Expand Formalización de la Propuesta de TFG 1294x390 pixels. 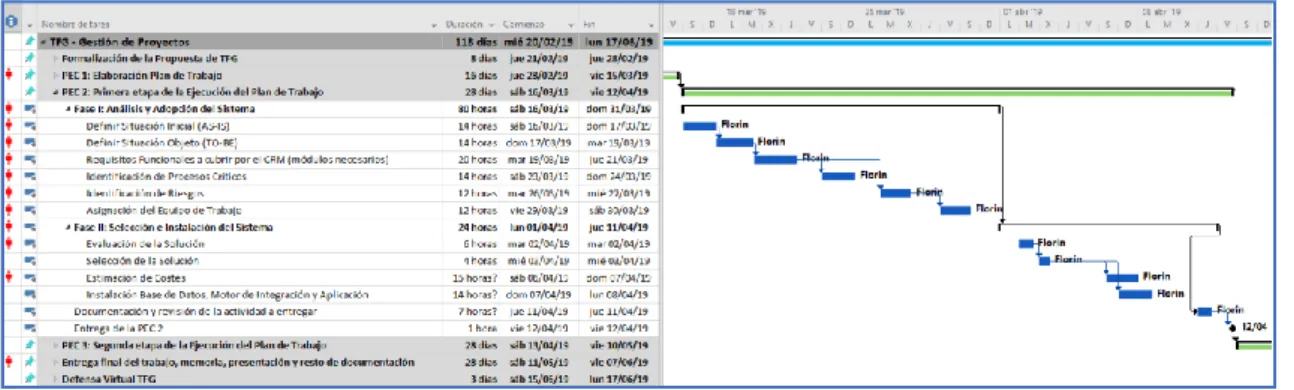click(56, 58)
